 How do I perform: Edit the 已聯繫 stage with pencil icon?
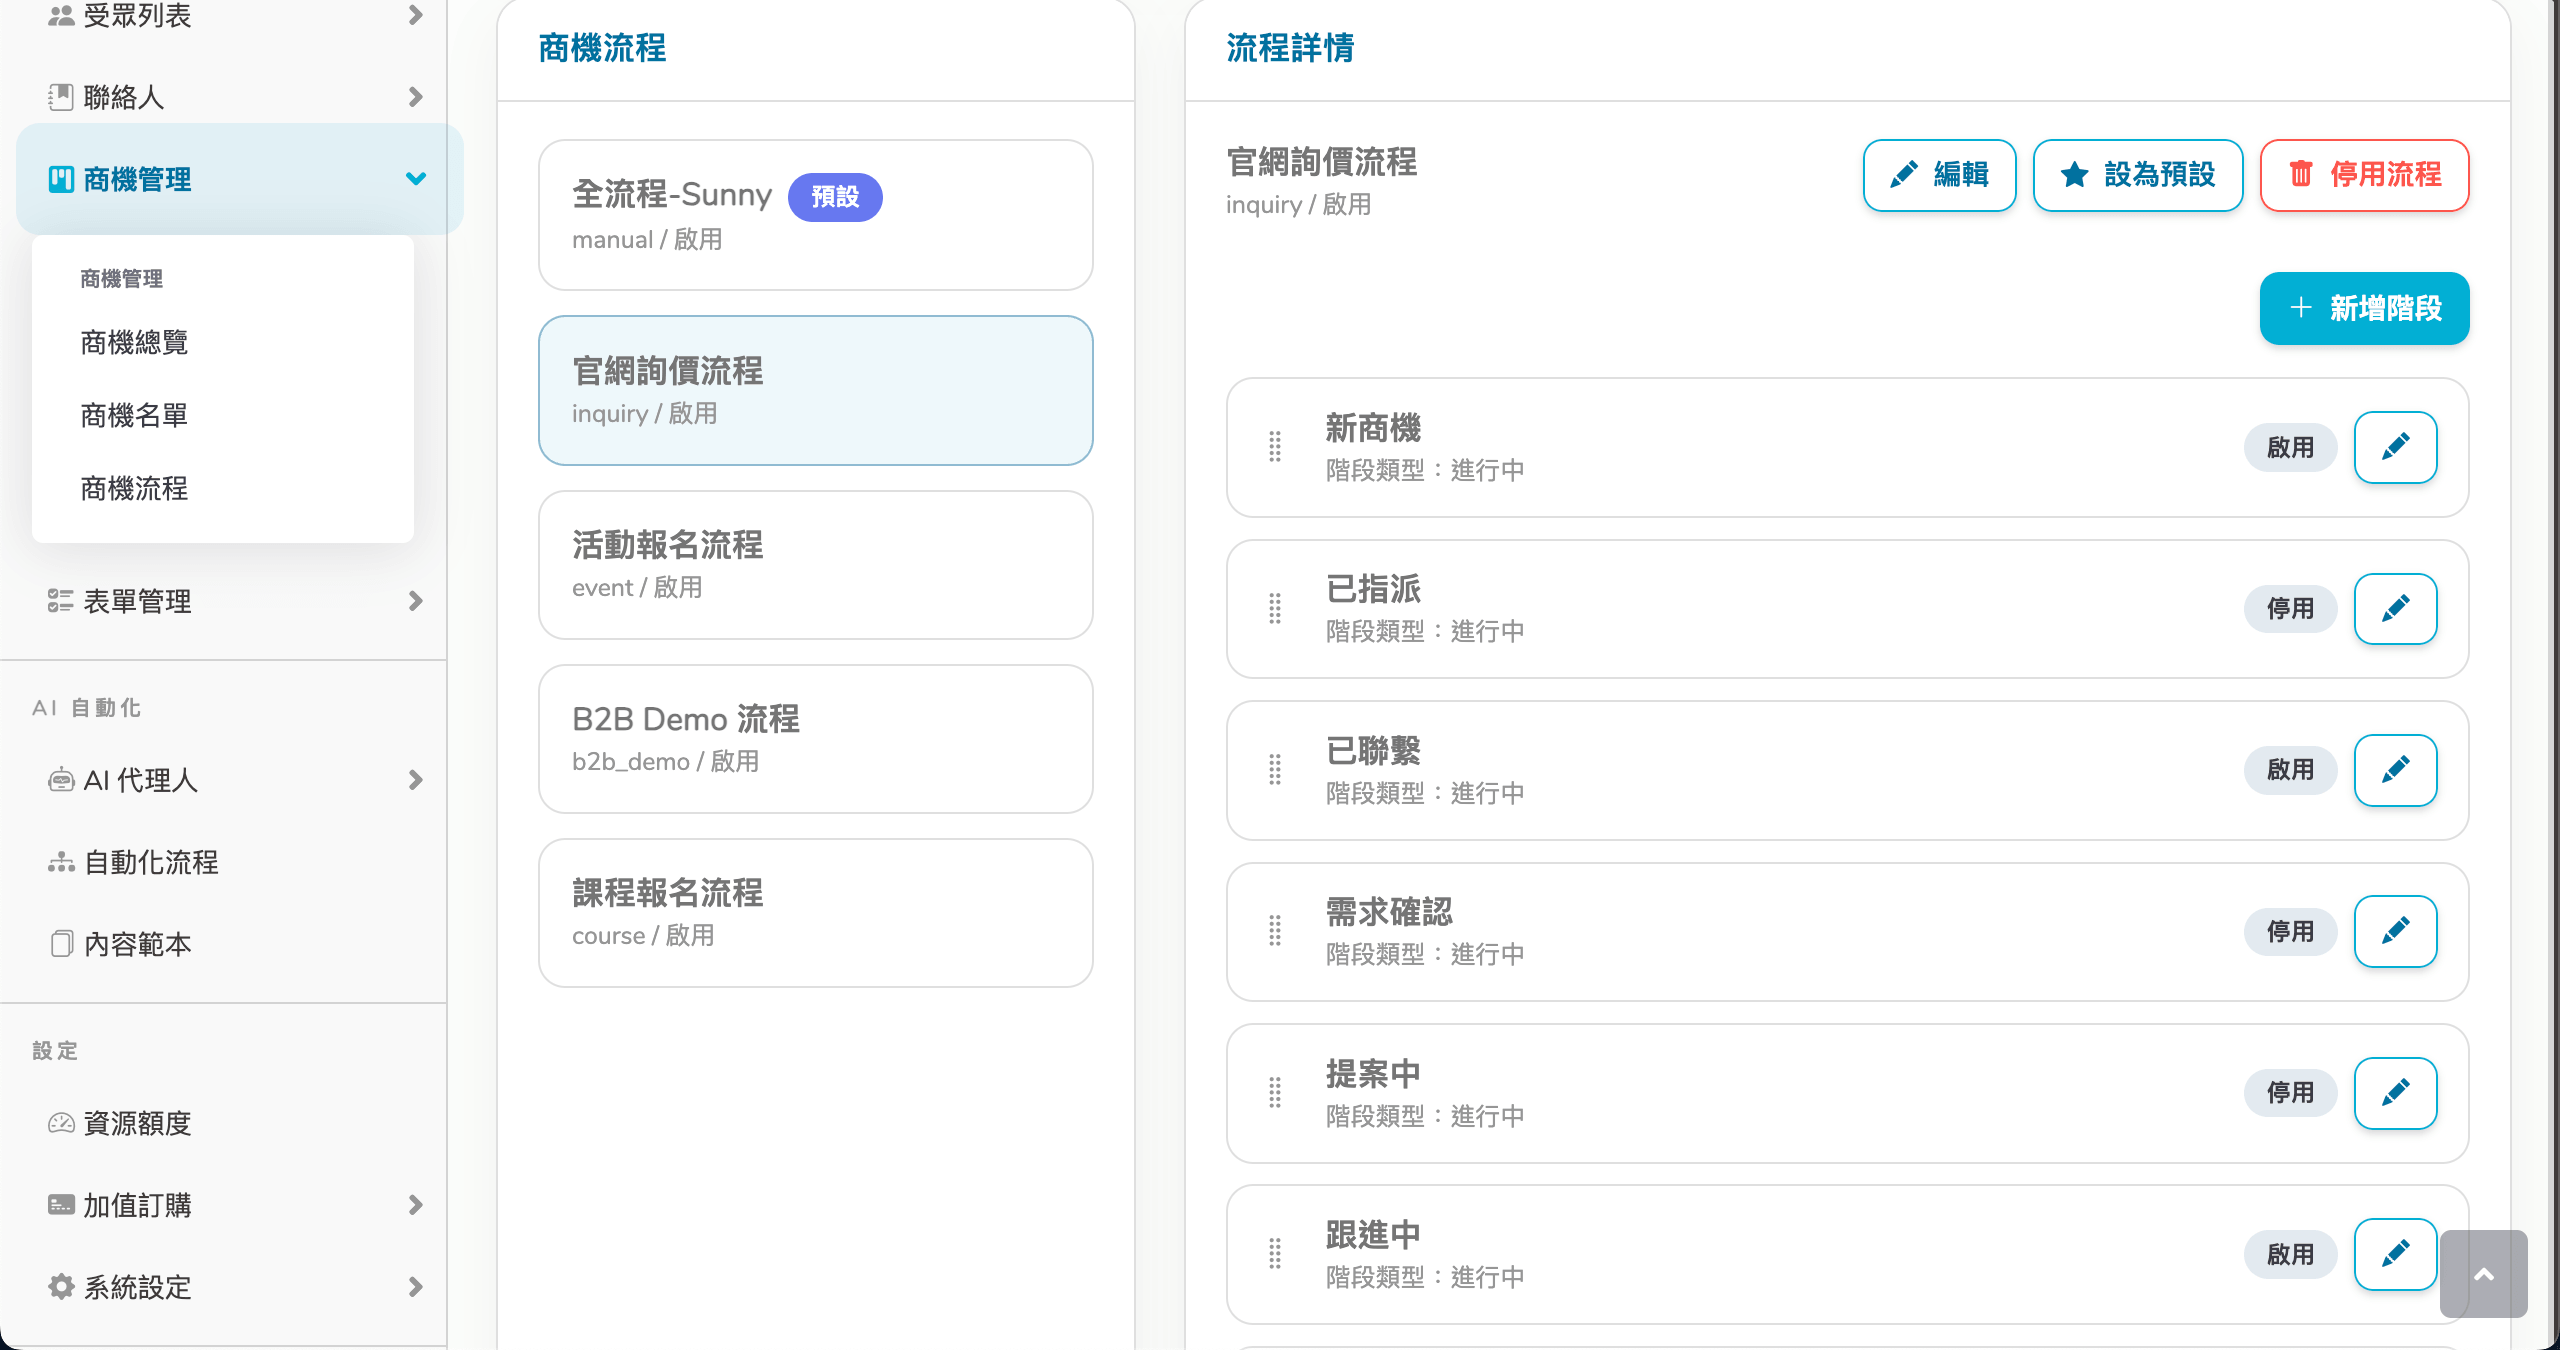tap(2395, 770)
